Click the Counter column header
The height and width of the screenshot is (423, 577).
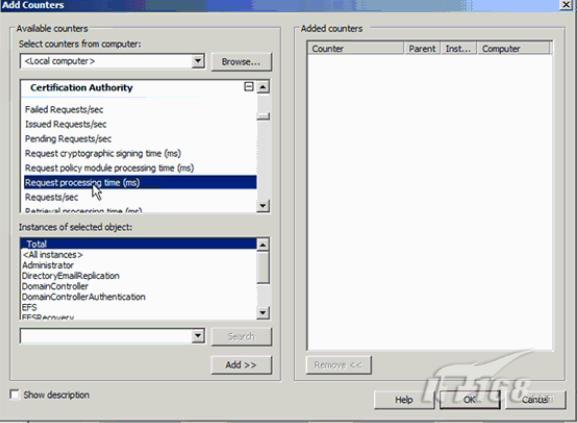(x=355, y=48)
